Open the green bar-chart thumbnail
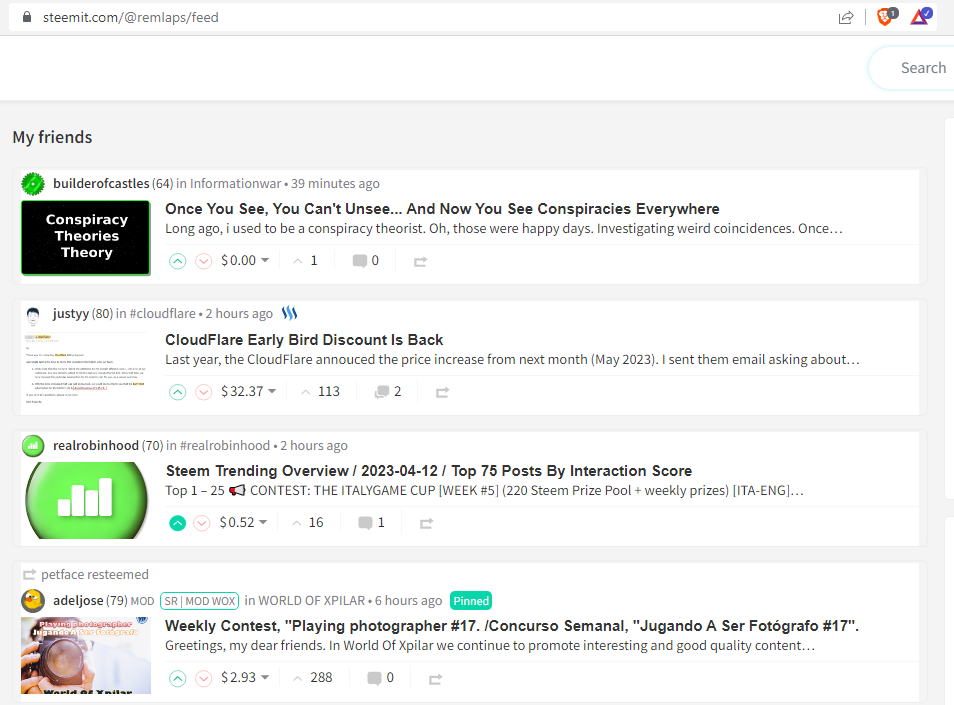This screenshot has height=705, width=954. [86, 500]
